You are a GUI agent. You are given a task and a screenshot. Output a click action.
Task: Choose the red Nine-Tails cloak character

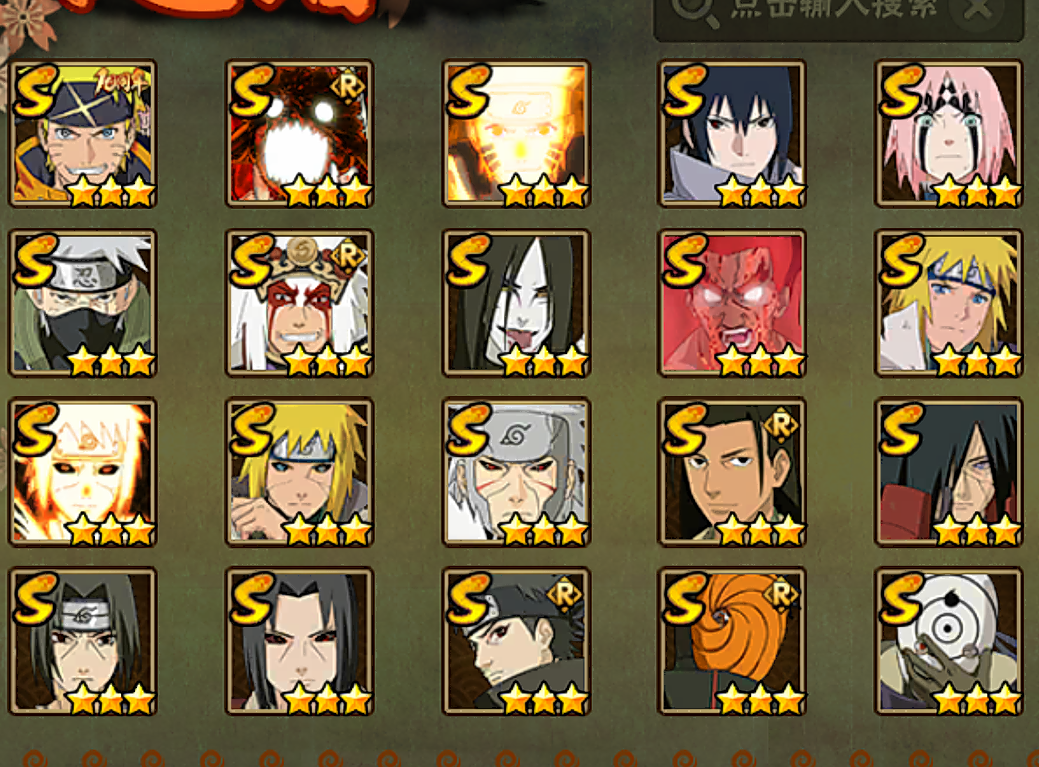pos(300,134)
